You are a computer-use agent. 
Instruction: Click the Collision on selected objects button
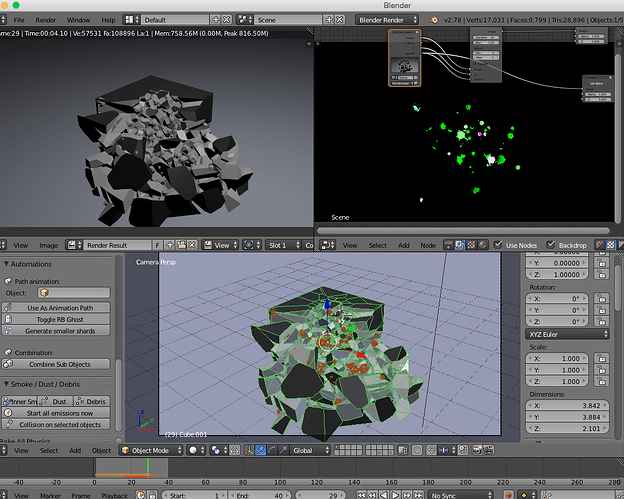[56, 425]
